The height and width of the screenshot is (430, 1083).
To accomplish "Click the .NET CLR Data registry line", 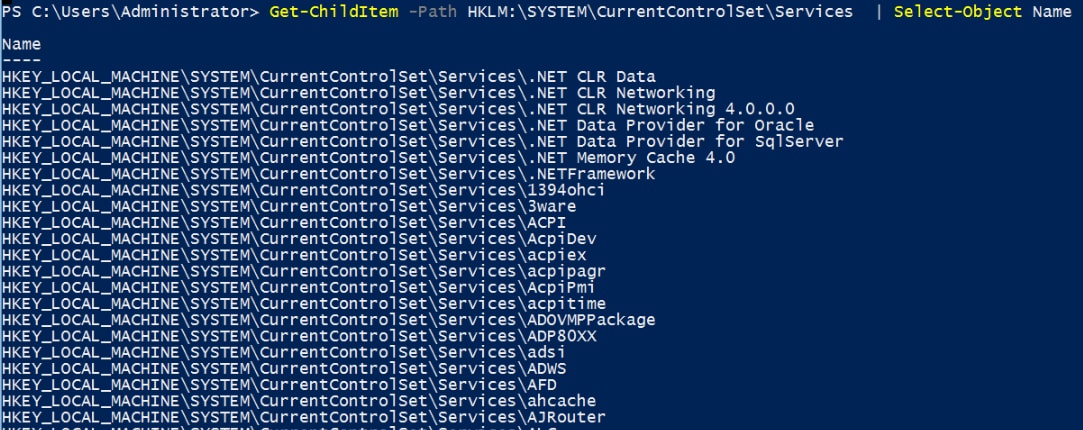I will 329,77.
